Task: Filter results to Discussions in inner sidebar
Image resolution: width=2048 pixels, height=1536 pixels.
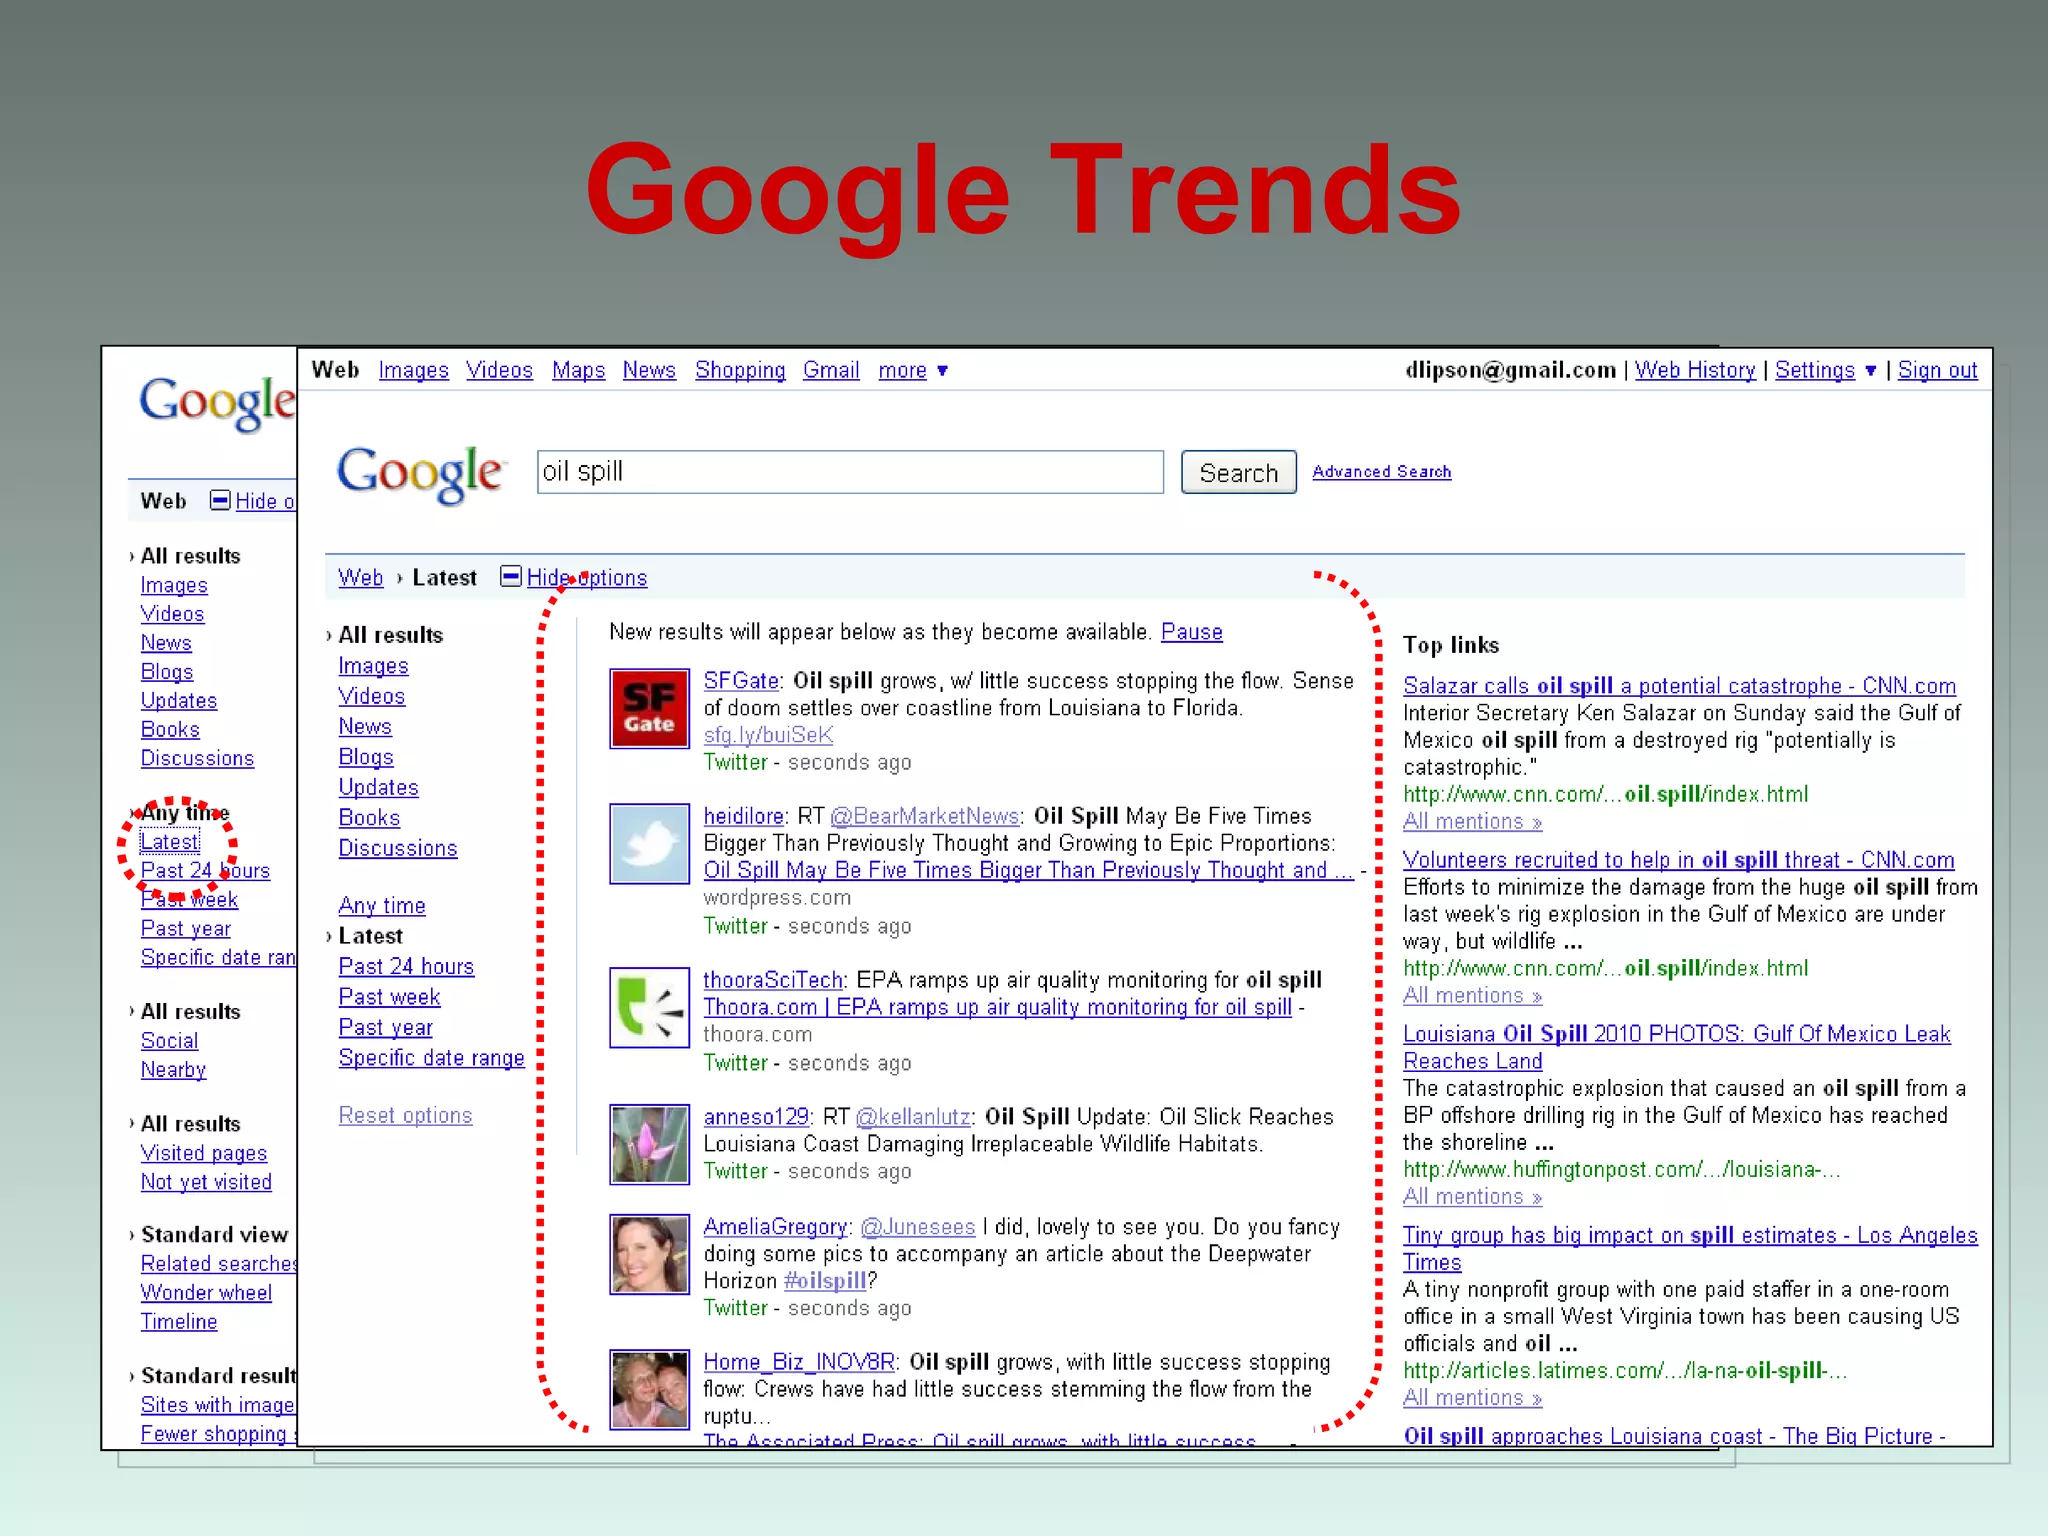Action: 397,849
